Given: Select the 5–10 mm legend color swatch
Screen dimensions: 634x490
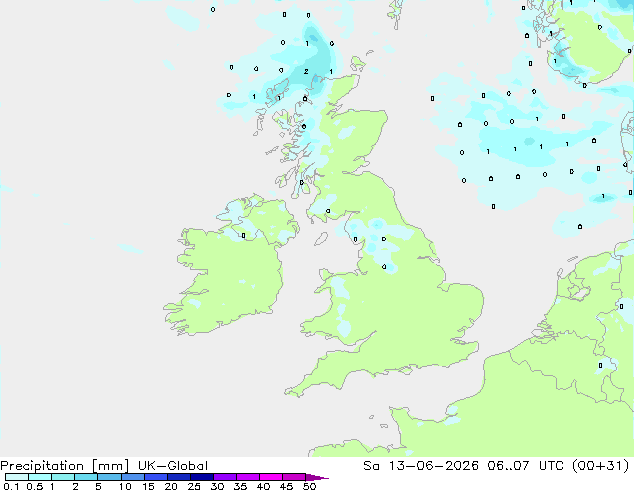Looking at the screenshot, I should [x=109, y=477].
